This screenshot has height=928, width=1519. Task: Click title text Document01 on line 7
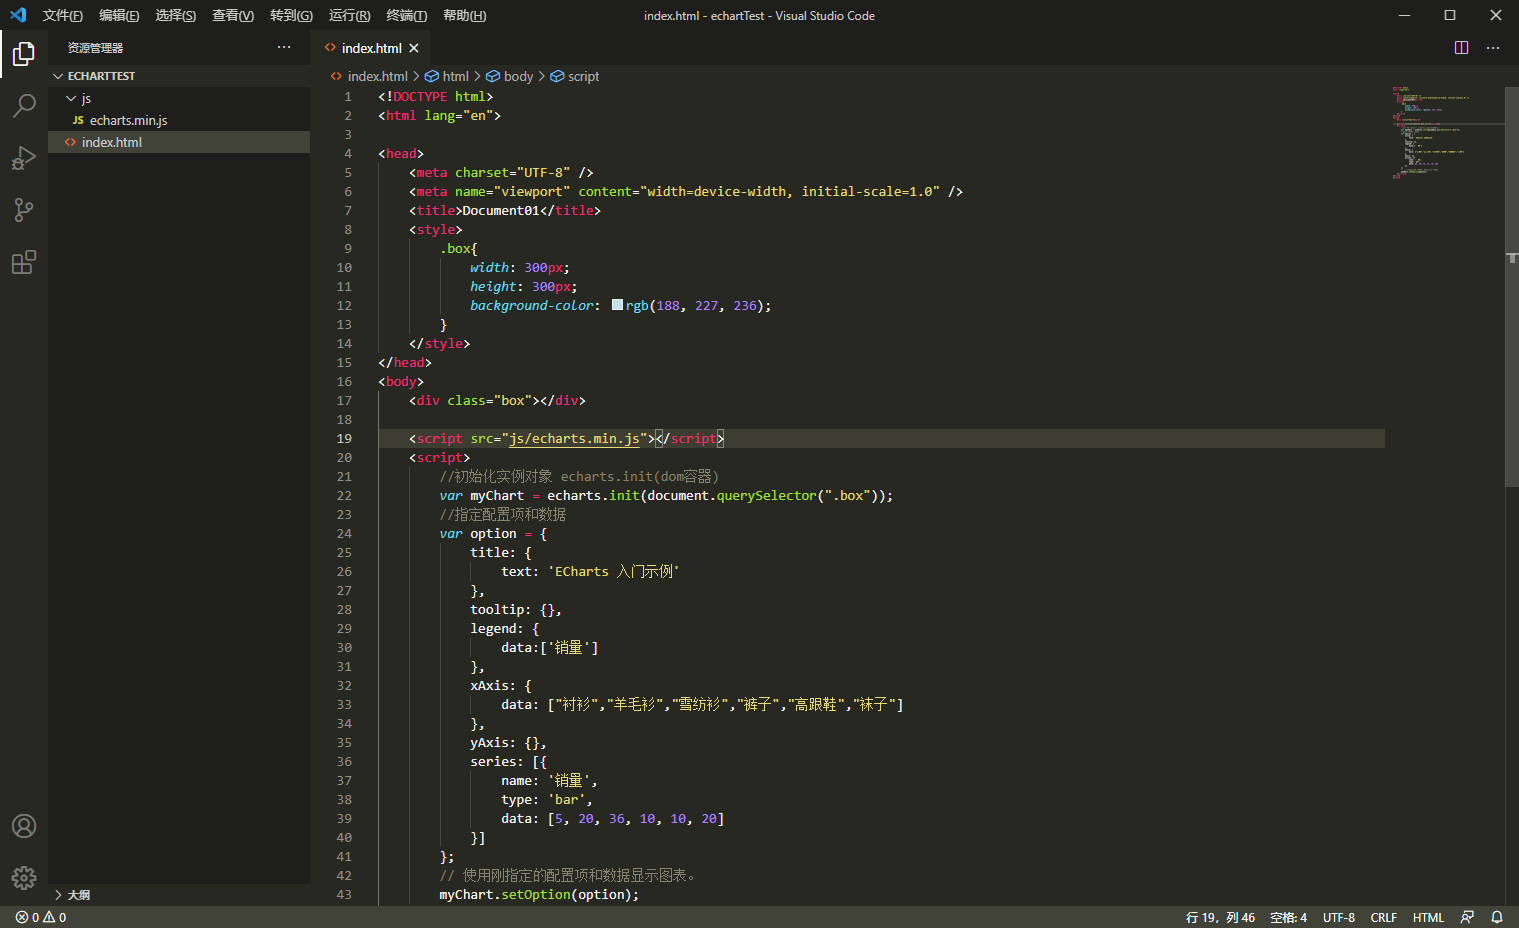pyautogui.click(x=501, y=210)
